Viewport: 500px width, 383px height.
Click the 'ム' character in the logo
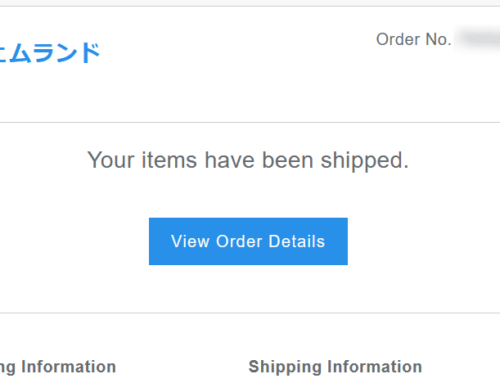pyautogui.click(x=20, y=53)
